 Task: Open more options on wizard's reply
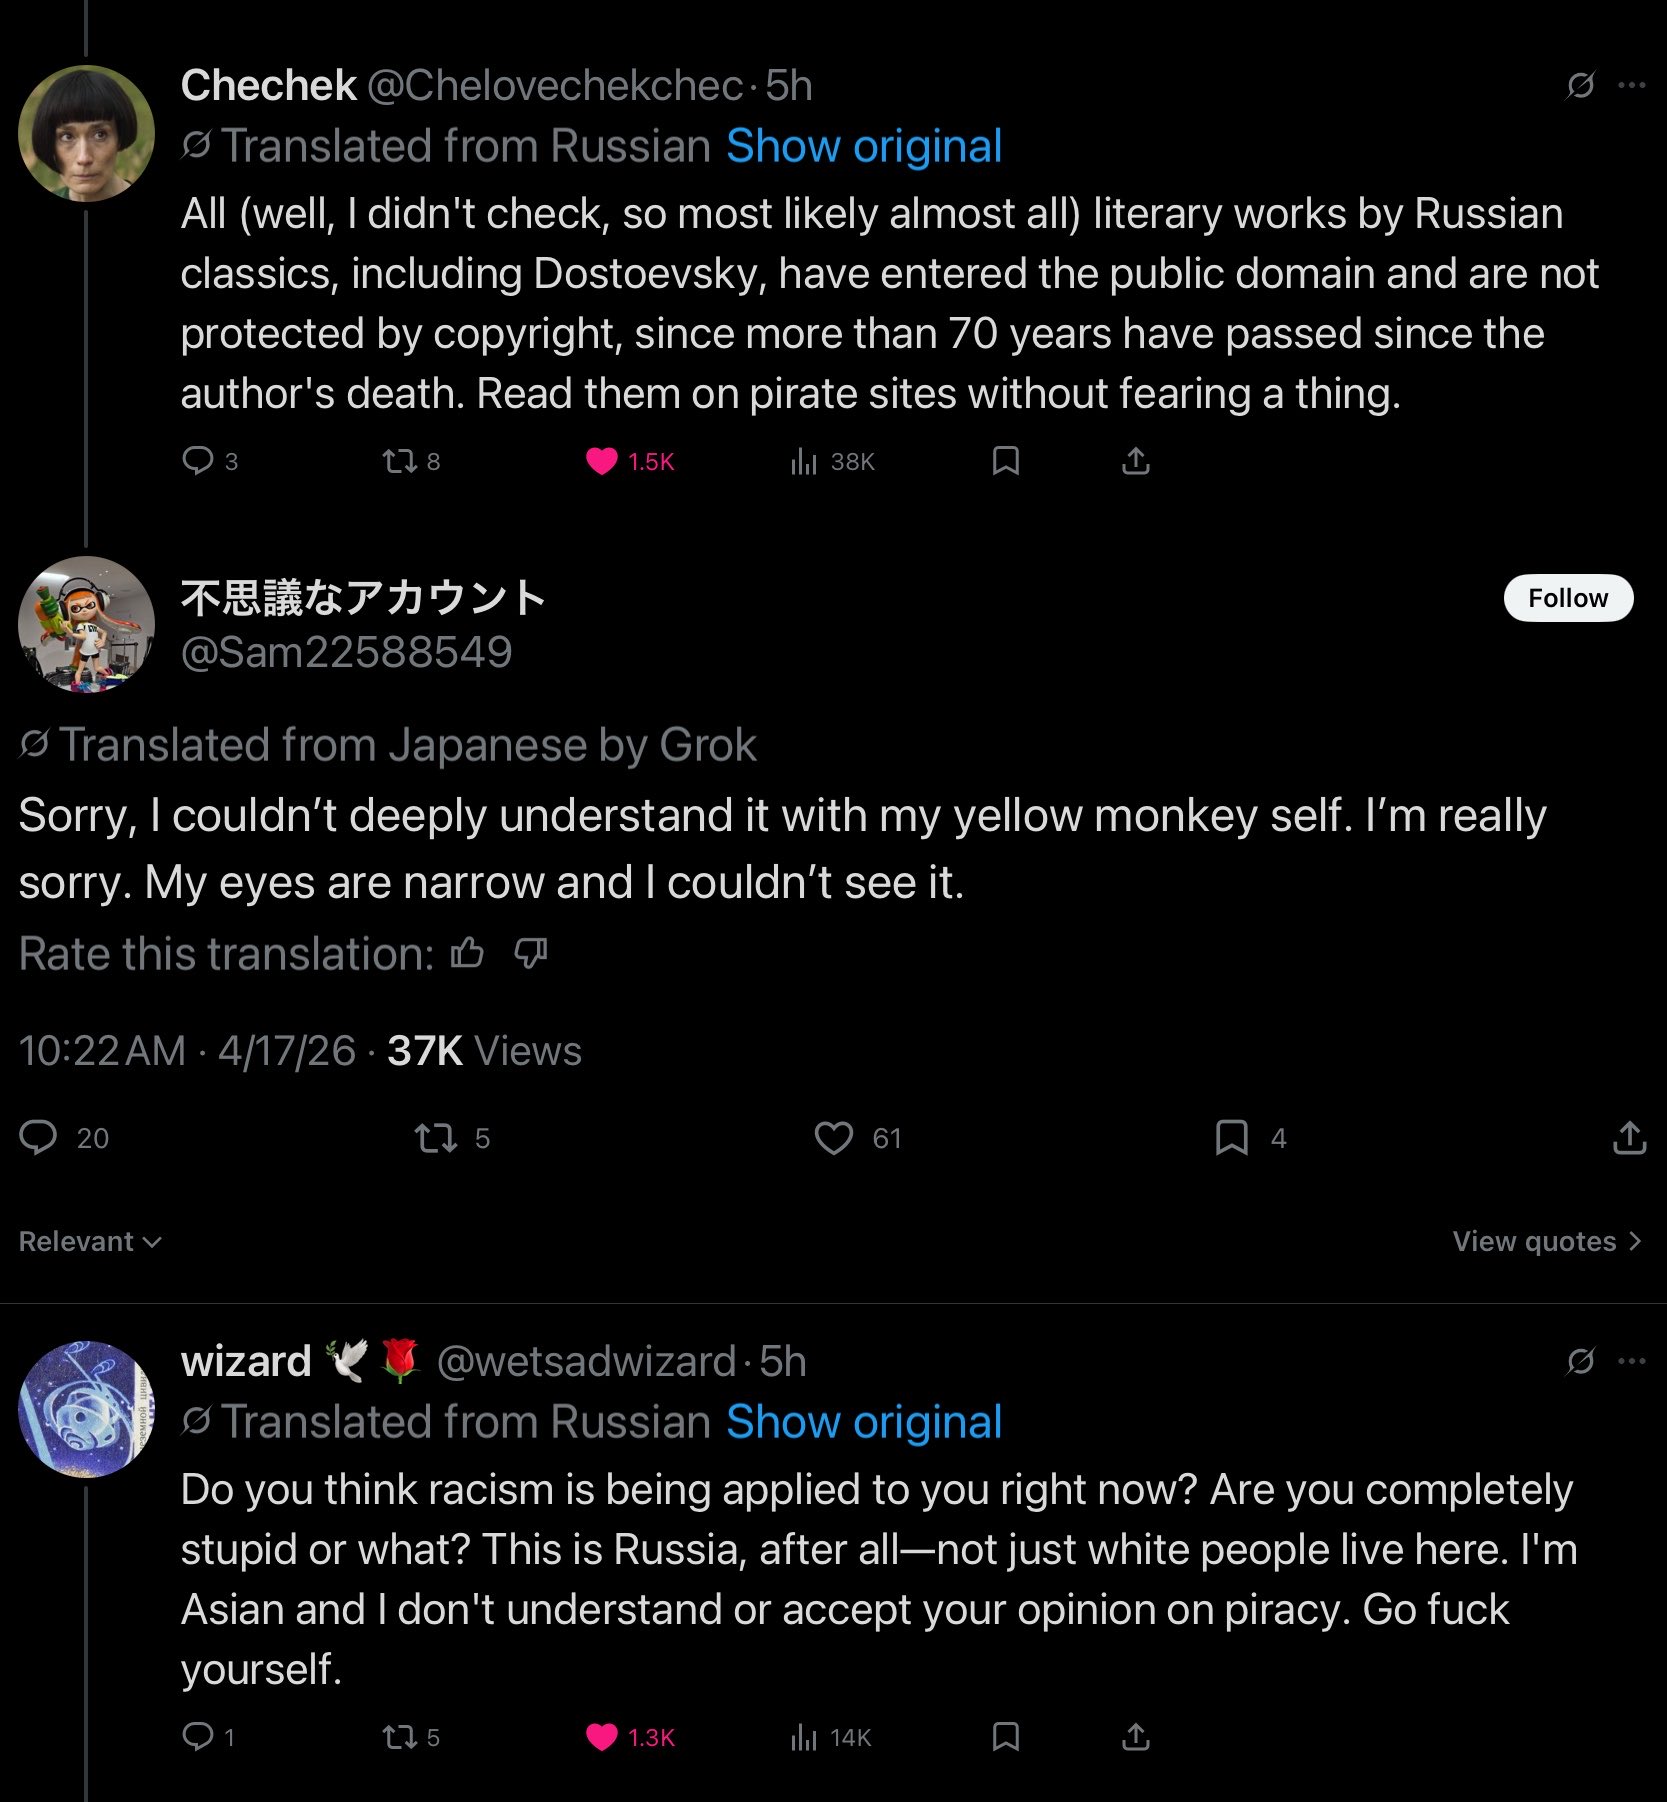[x=1631, y=1361]
